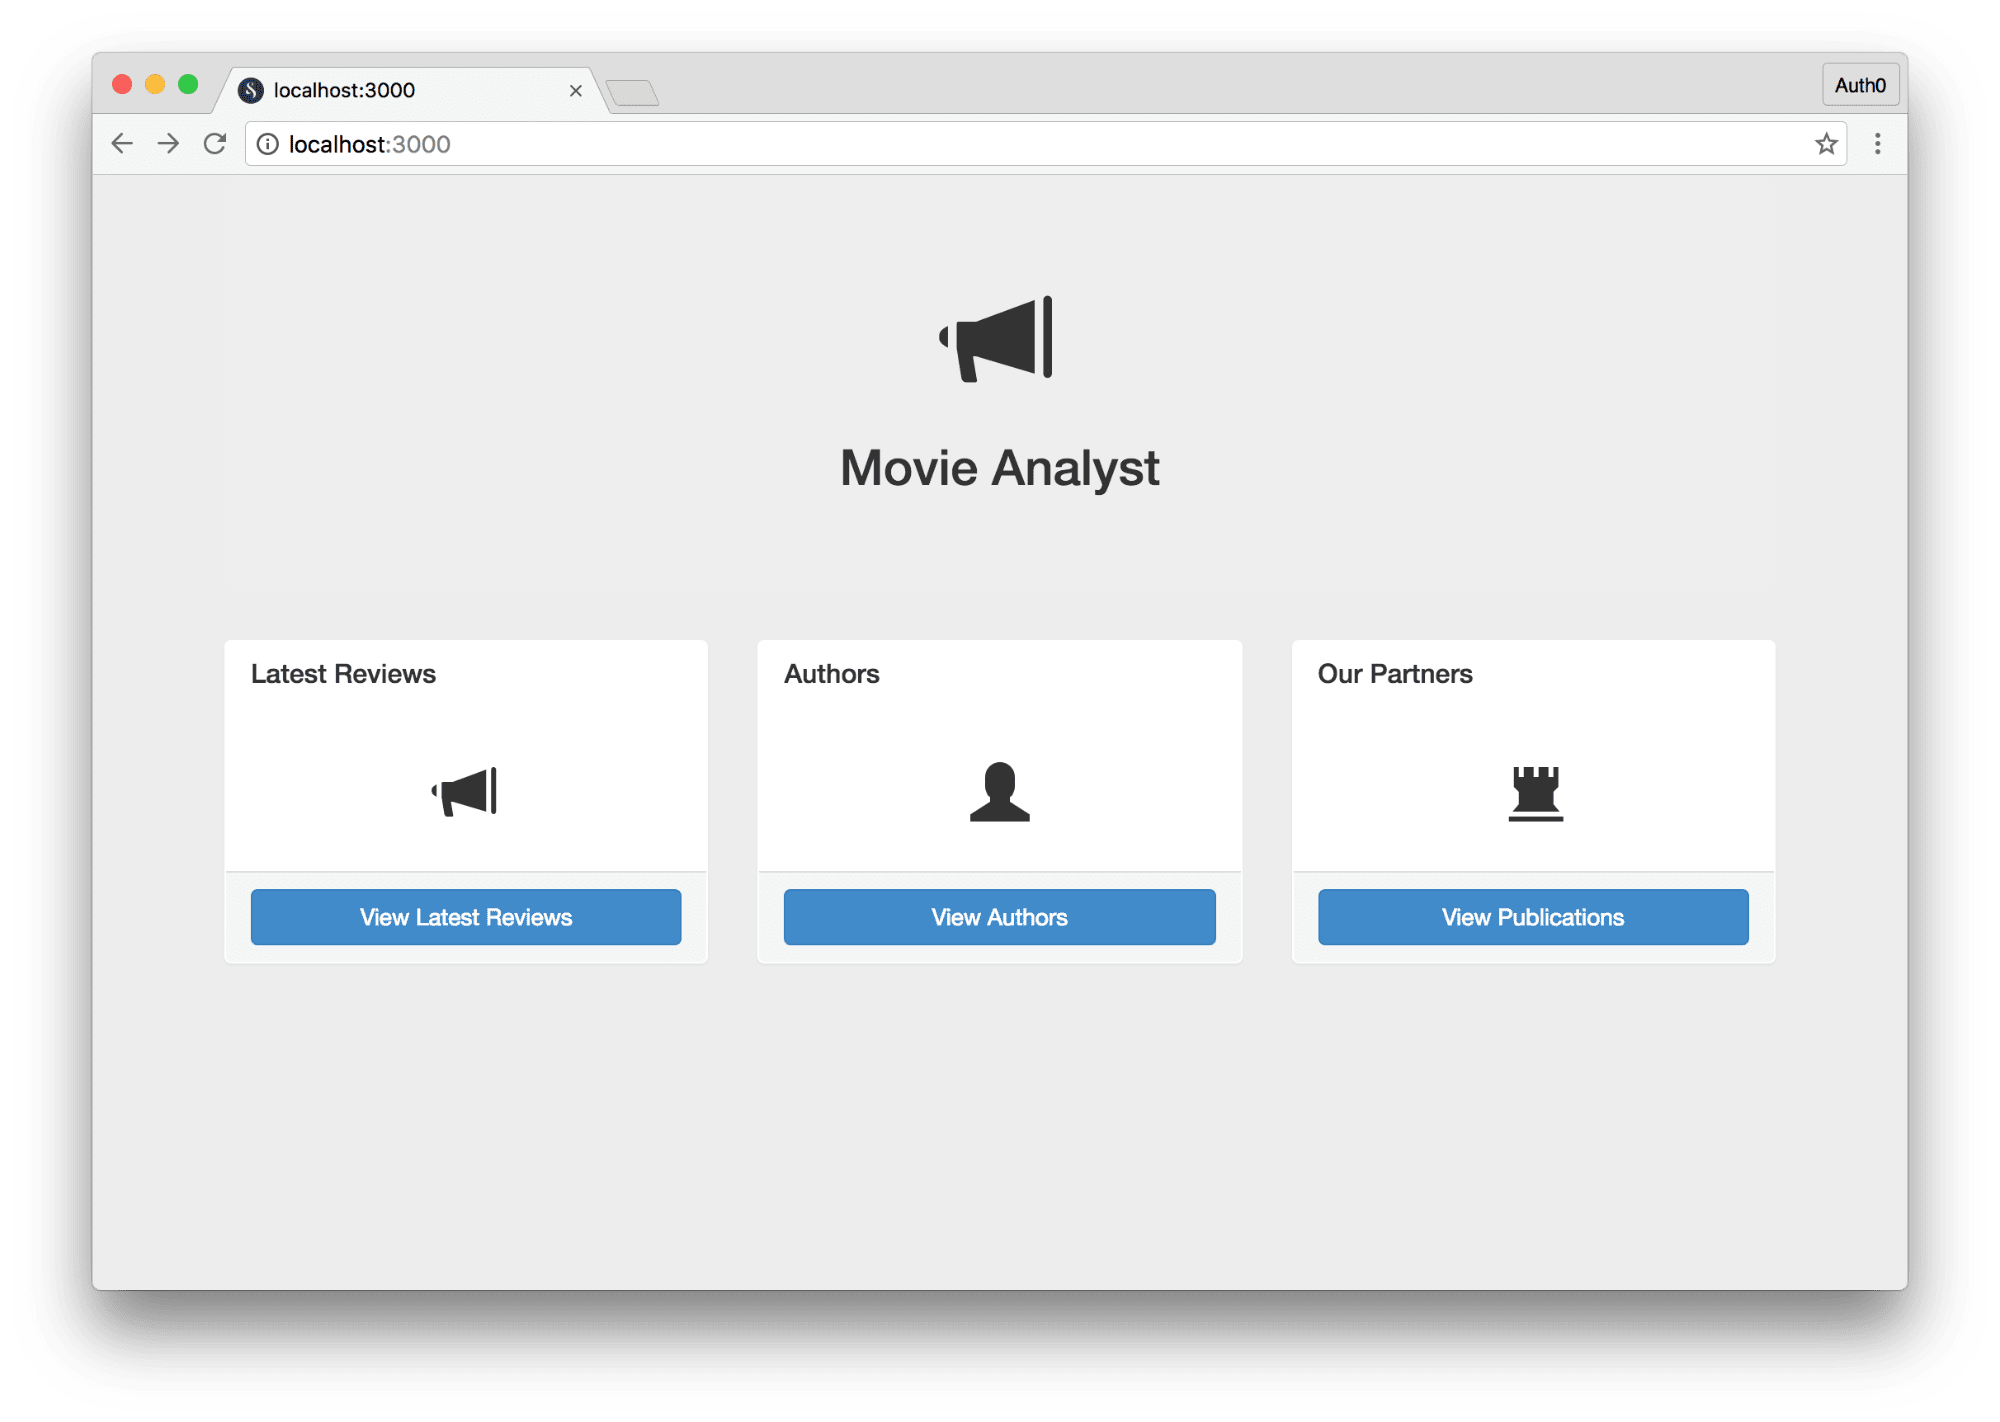Close the localhost:3000 tab
This screenshot has height=1422, width=2000.
tap(576, 91)
